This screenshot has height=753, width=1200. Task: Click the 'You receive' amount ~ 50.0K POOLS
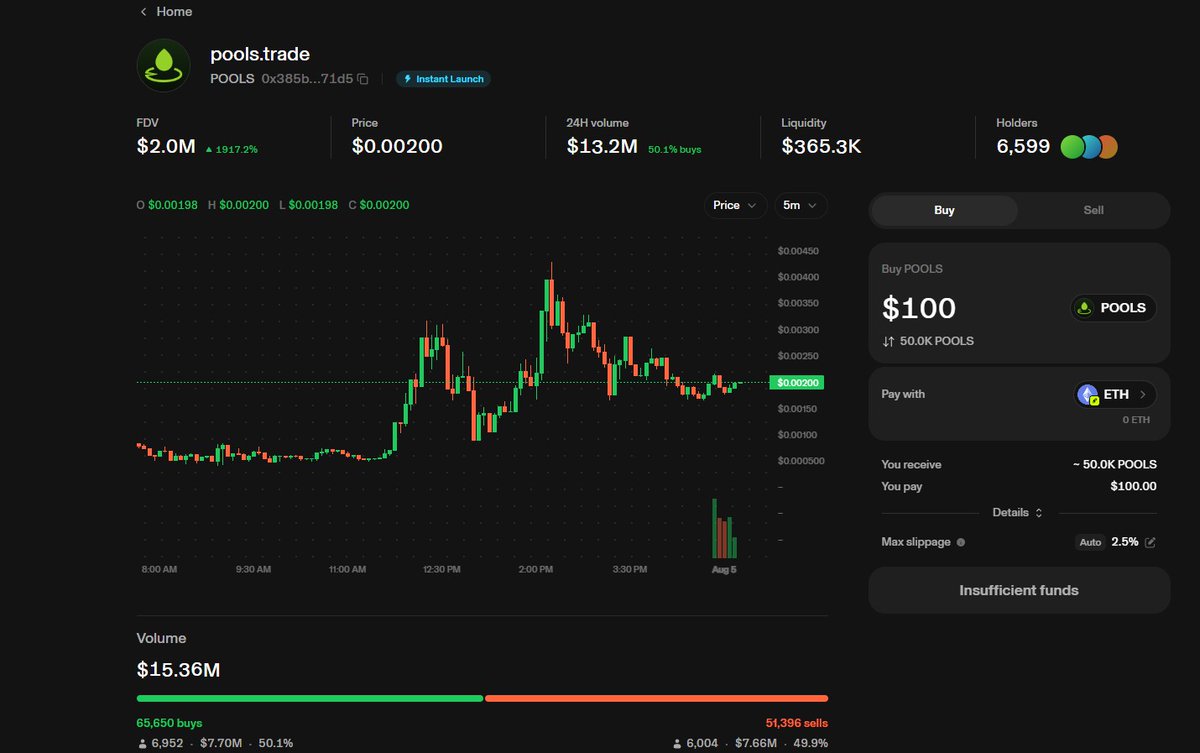tap(1114, 465)
